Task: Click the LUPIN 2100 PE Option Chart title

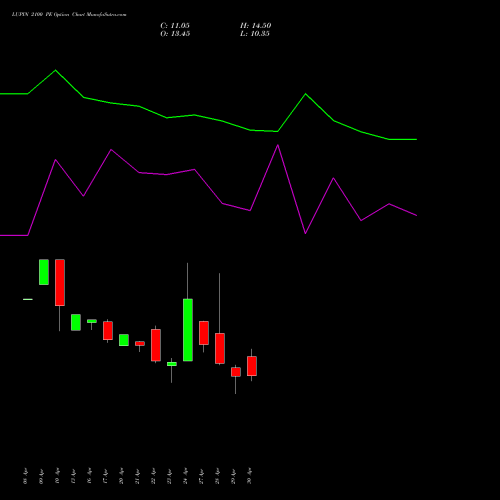Action: coord(69,15)
